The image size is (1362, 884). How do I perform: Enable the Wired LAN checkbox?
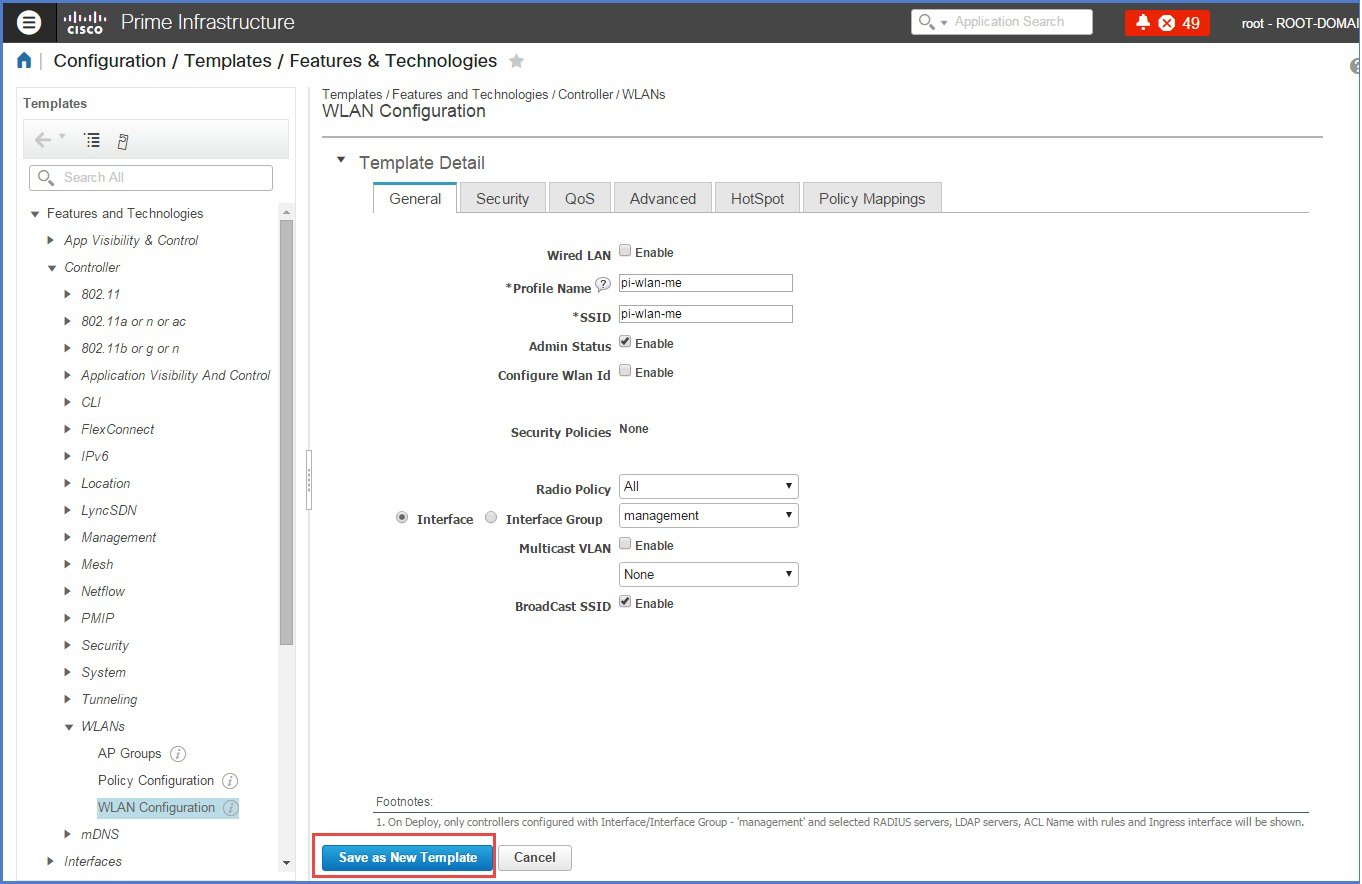[x=623, y=251]
